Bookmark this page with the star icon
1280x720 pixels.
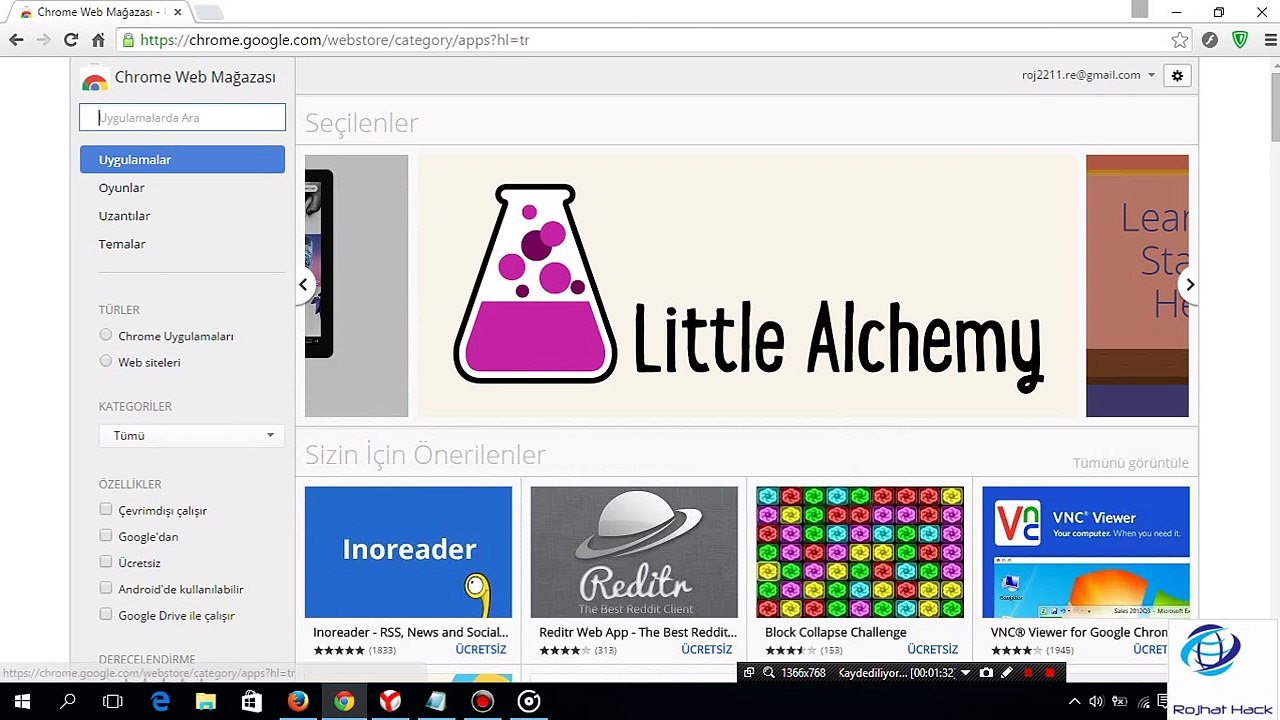[x=1180, y=40]
